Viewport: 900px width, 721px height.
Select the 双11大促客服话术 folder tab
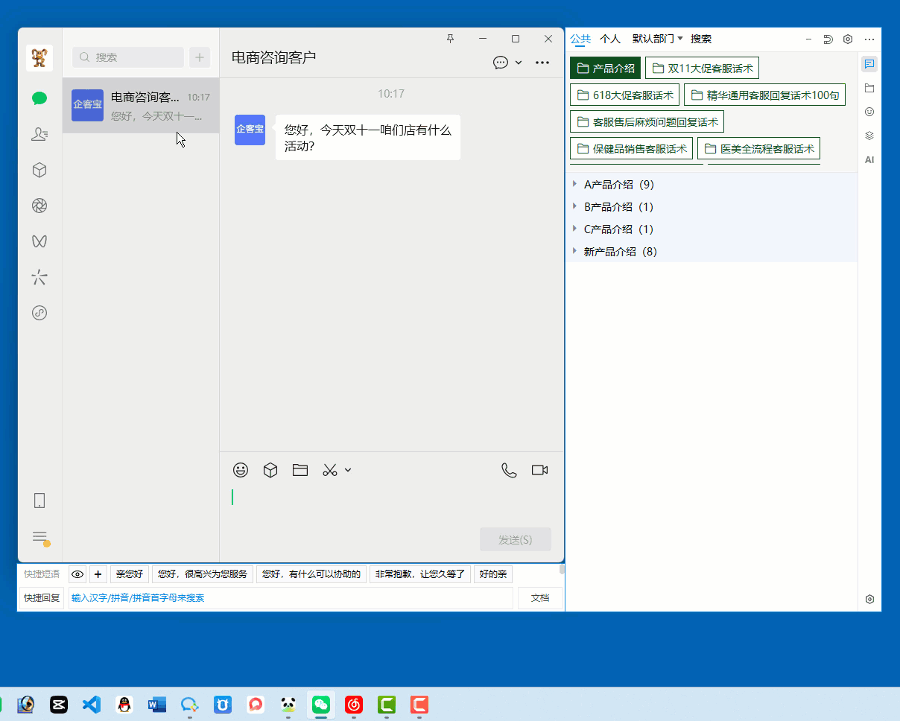pyautogui.click(x=701, y=68)
